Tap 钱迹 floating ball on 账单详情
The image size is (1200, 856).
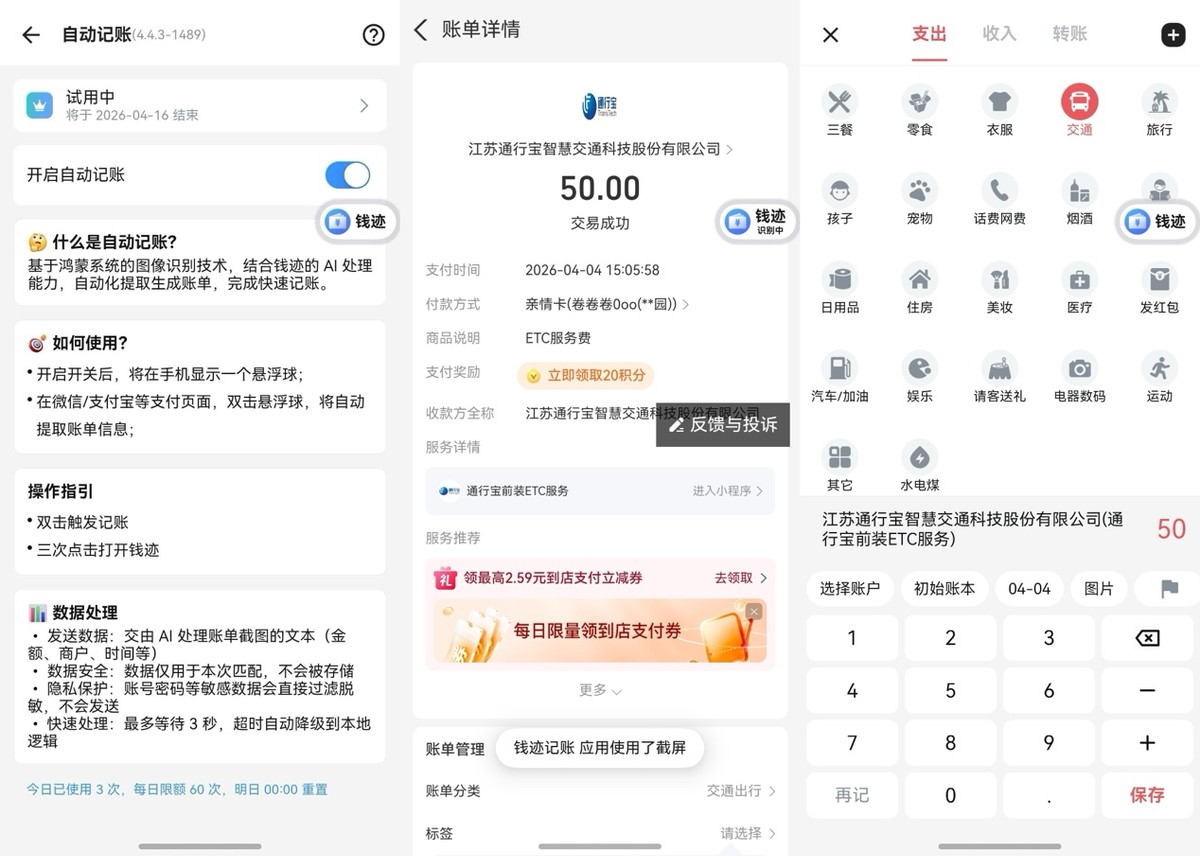point(757,221)
